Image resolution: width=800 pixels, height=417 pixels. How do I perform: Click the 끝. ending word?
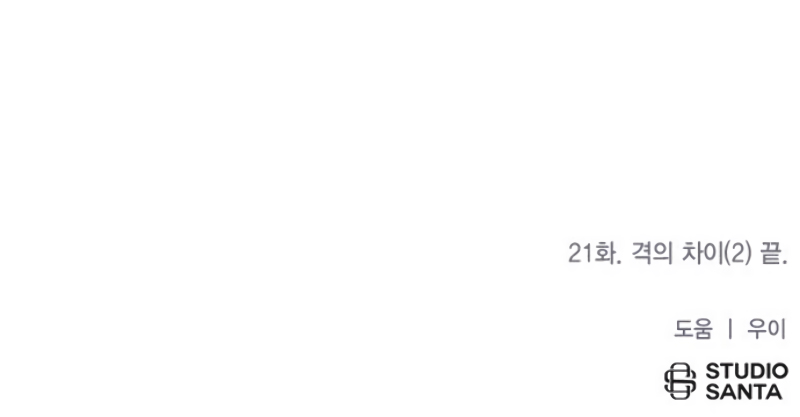774,253
